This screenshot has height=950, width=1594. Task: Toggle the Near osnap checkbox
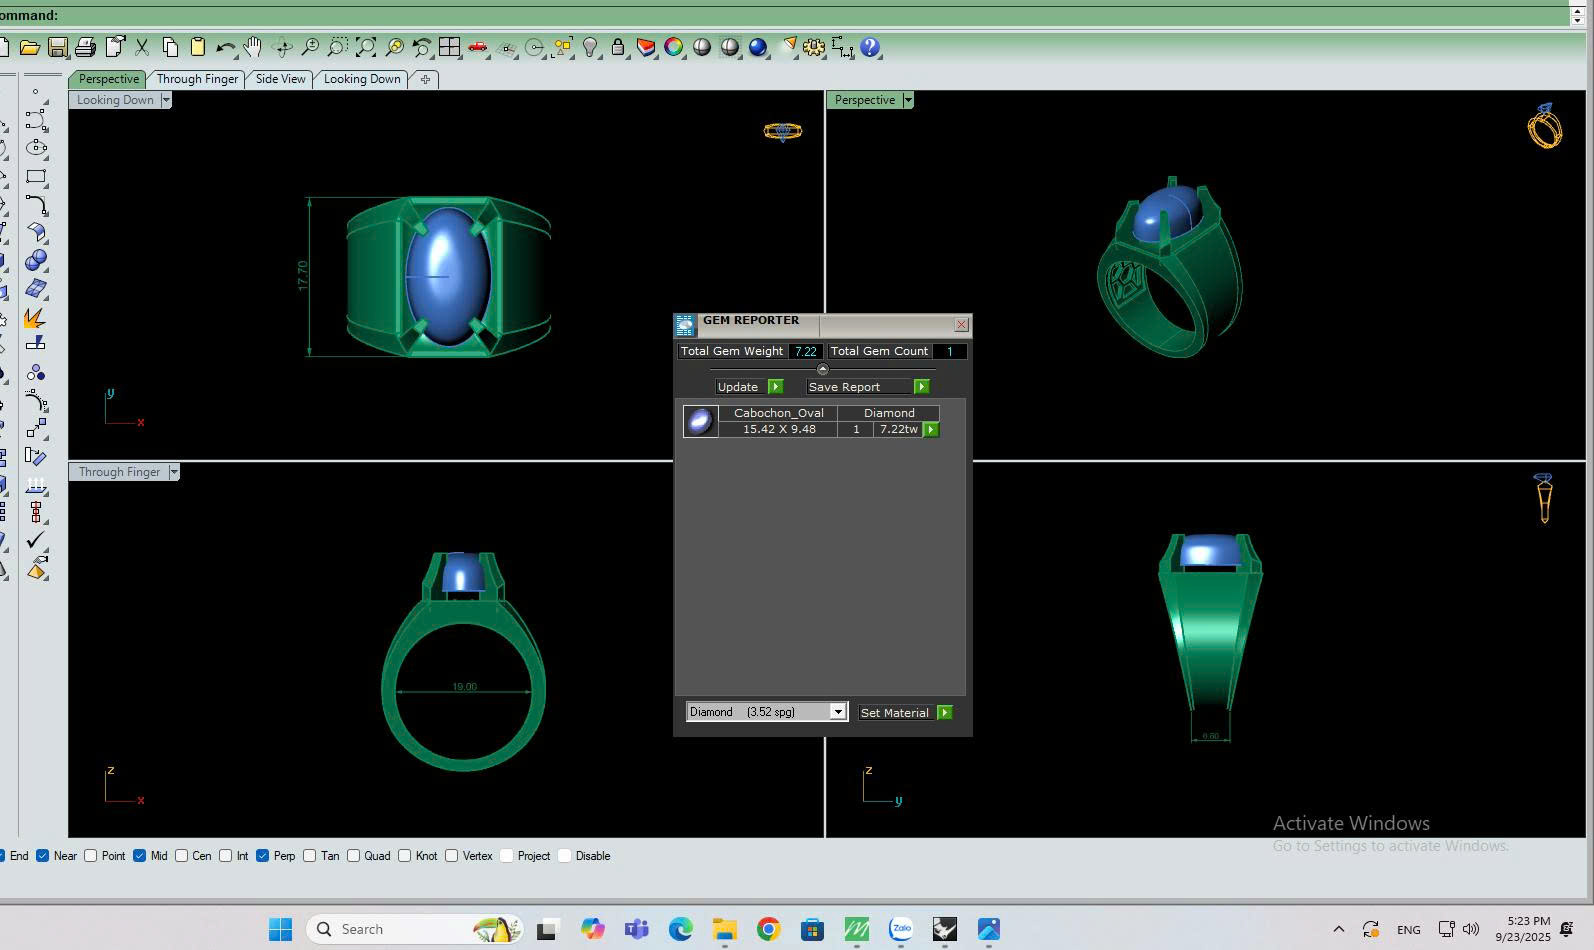tap(43, 856)
